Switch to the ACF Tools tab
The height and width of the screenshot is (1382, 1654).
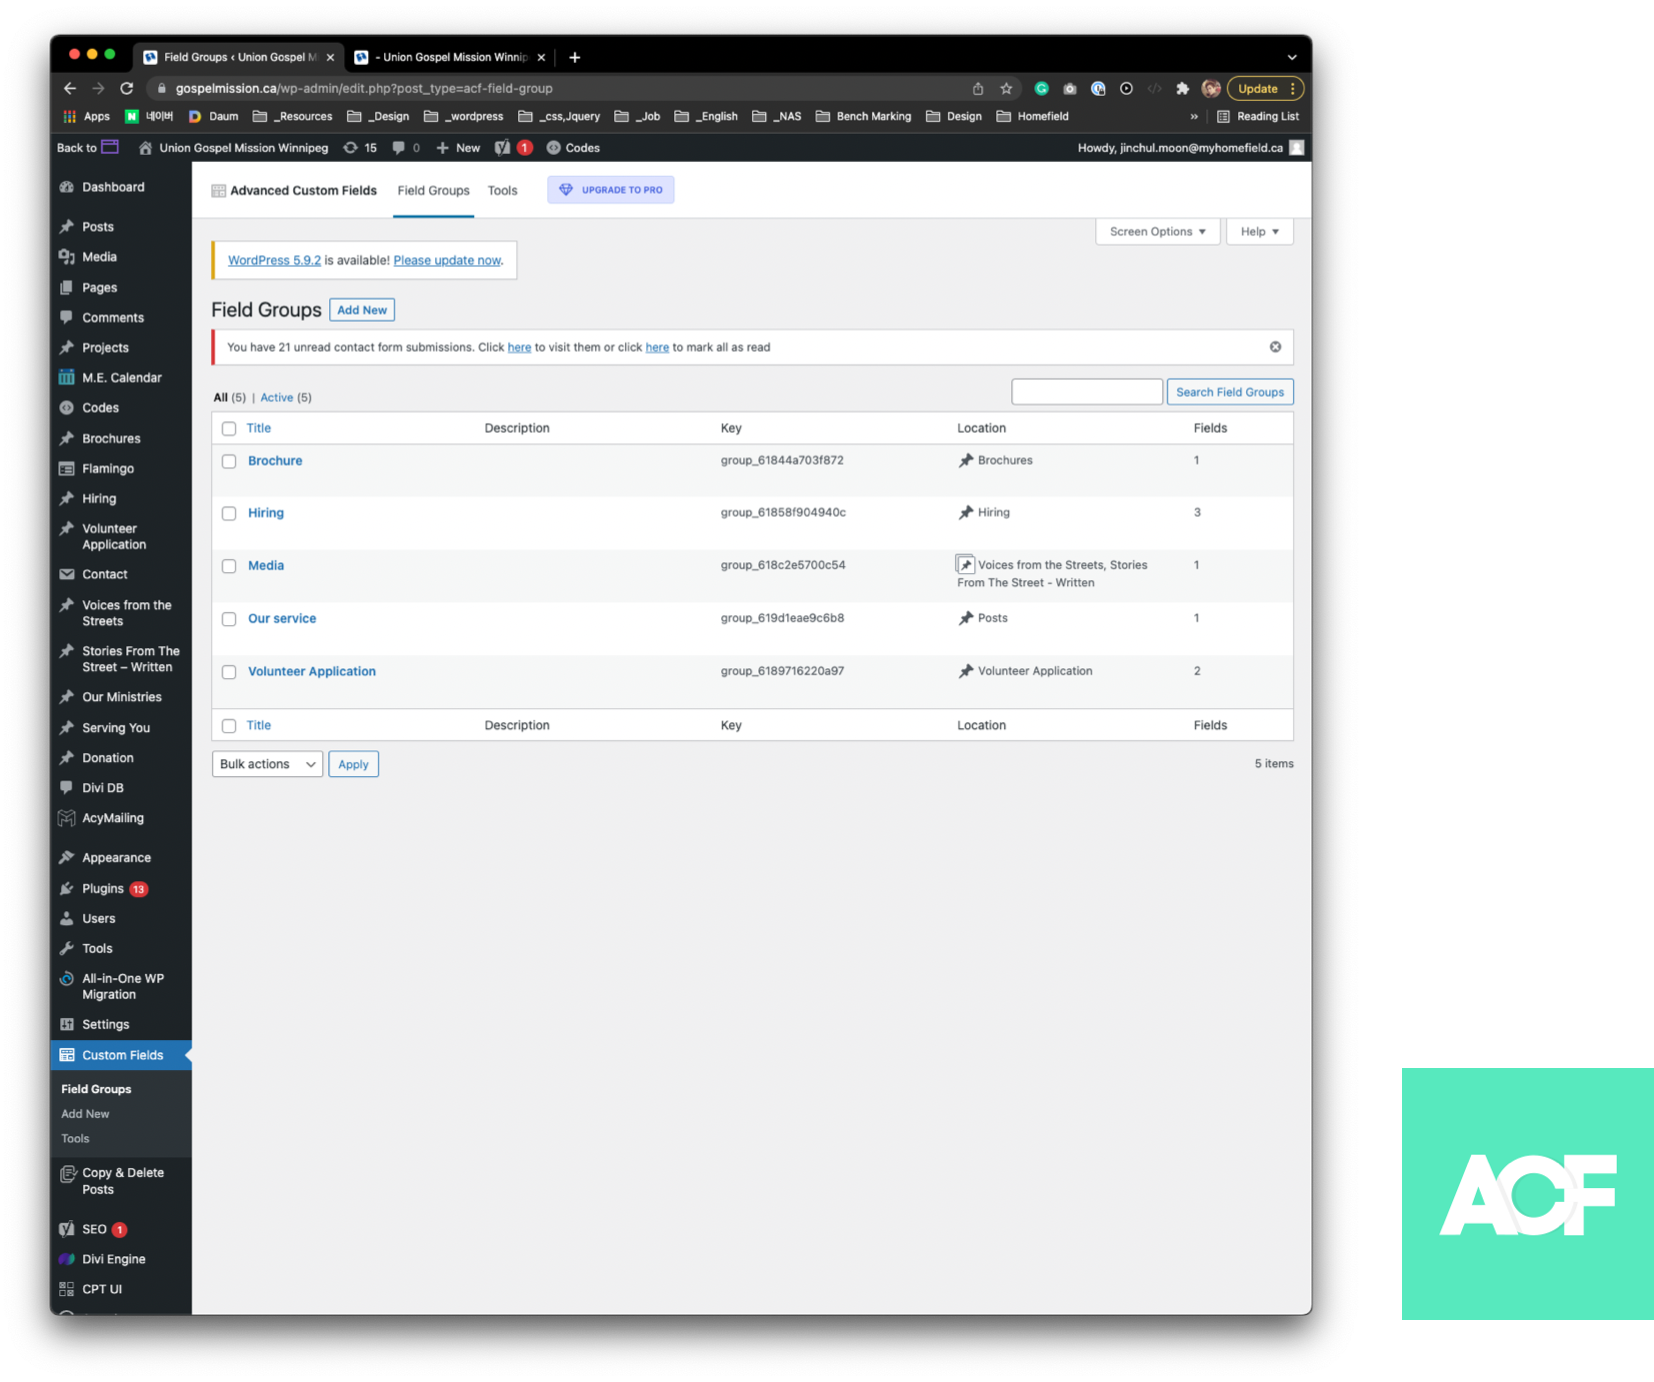502,190
